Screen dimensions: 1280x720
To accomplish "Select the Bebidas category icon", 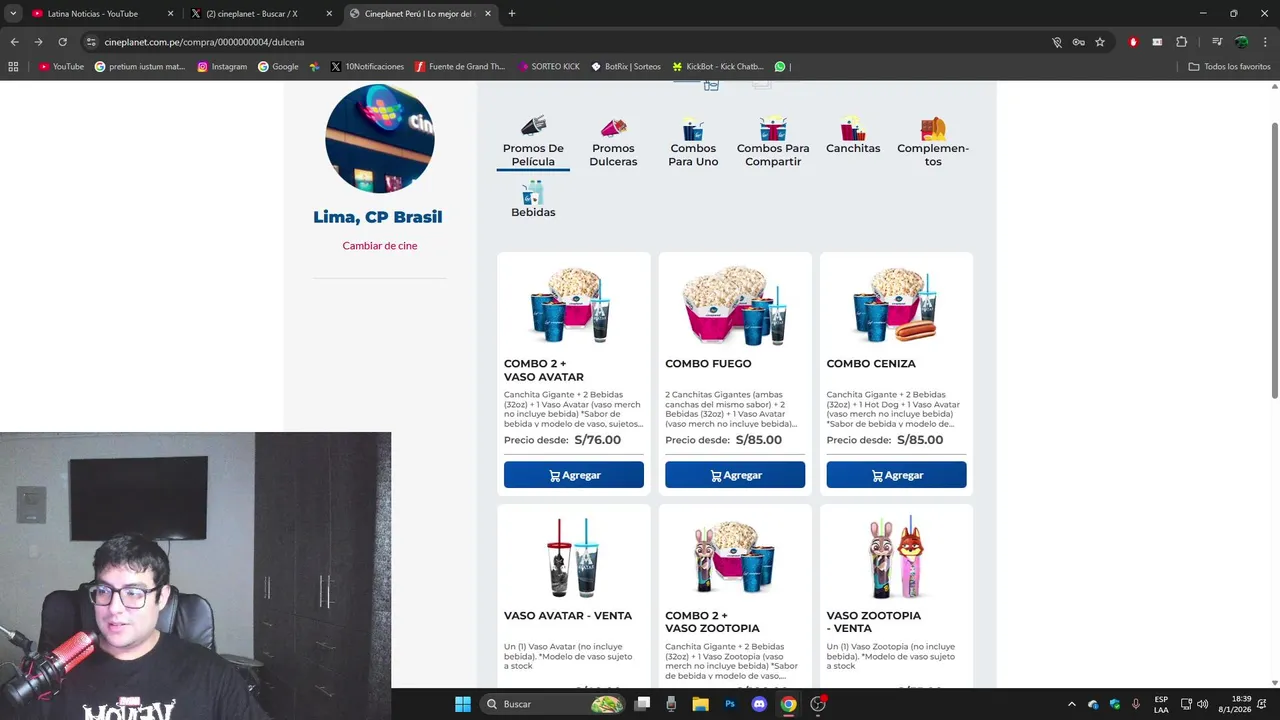I will click(x=533, y=192).
